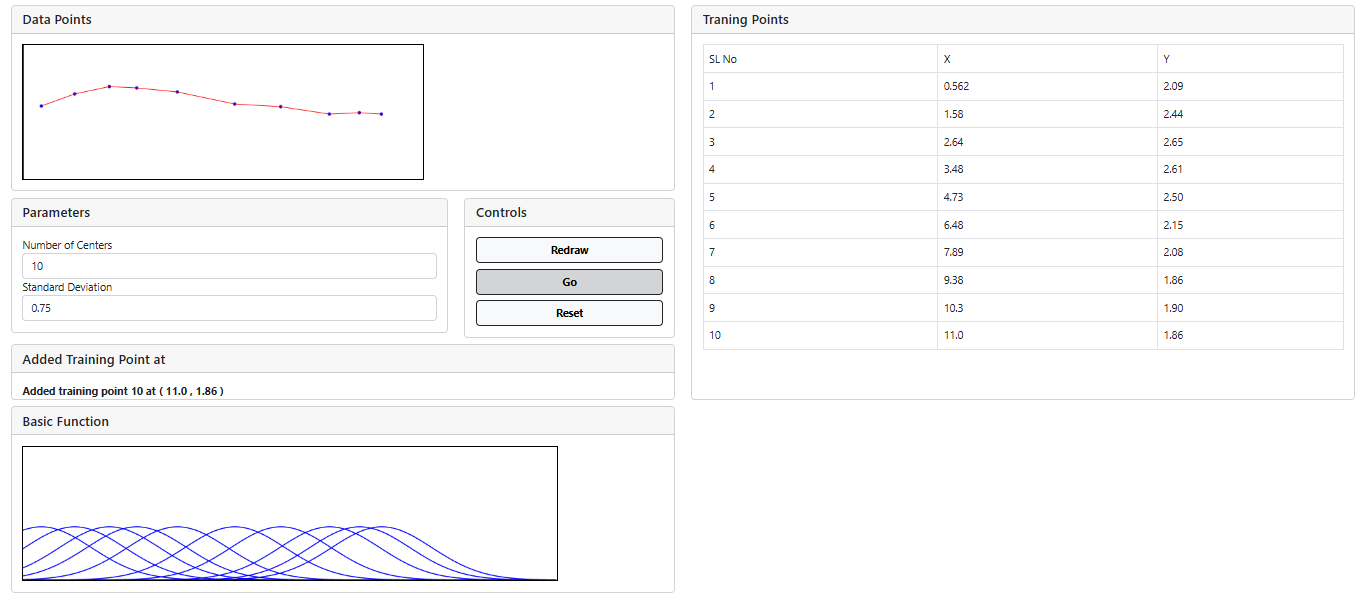Click the Redraw button
This screenshot has width=1366, height=598.
click(x=569, y=250)
